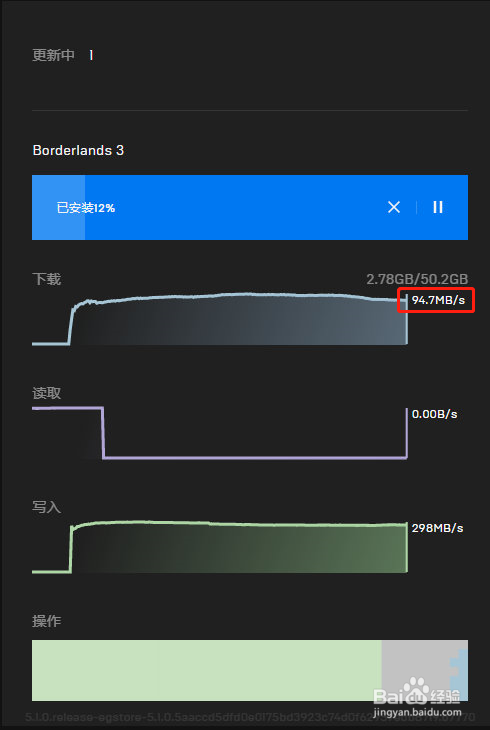Click the 更新中 section header
The width and height of the screenshot is (490, 730).
point(53,55)
